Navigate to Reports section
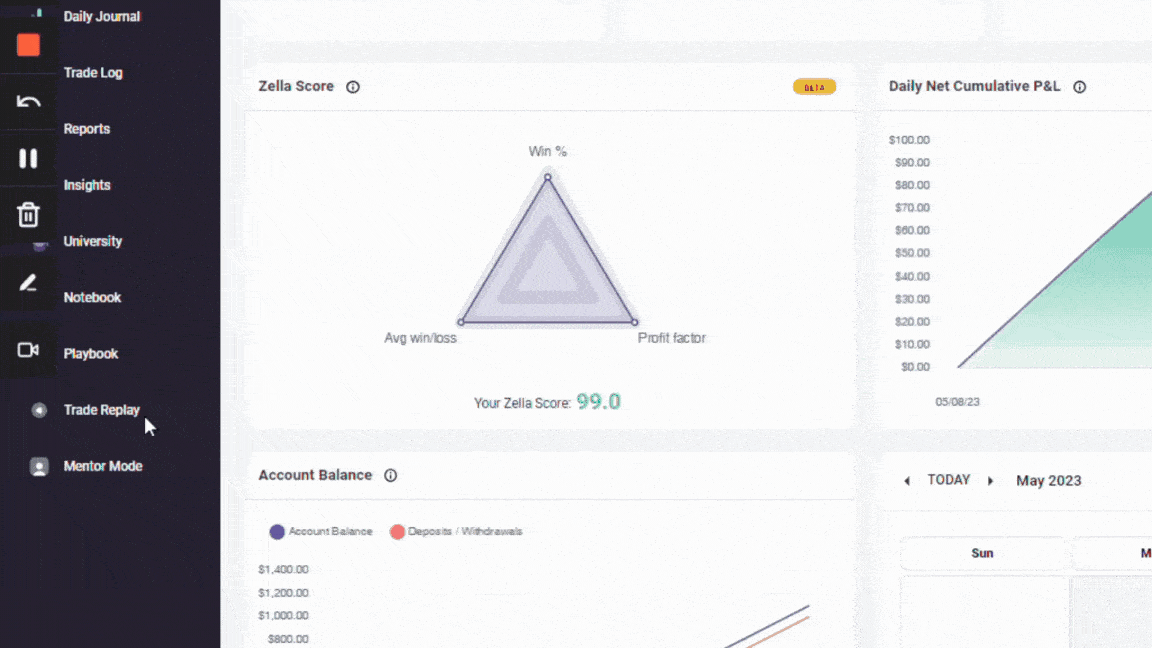 pyautogui.click(x=87, y=129)
